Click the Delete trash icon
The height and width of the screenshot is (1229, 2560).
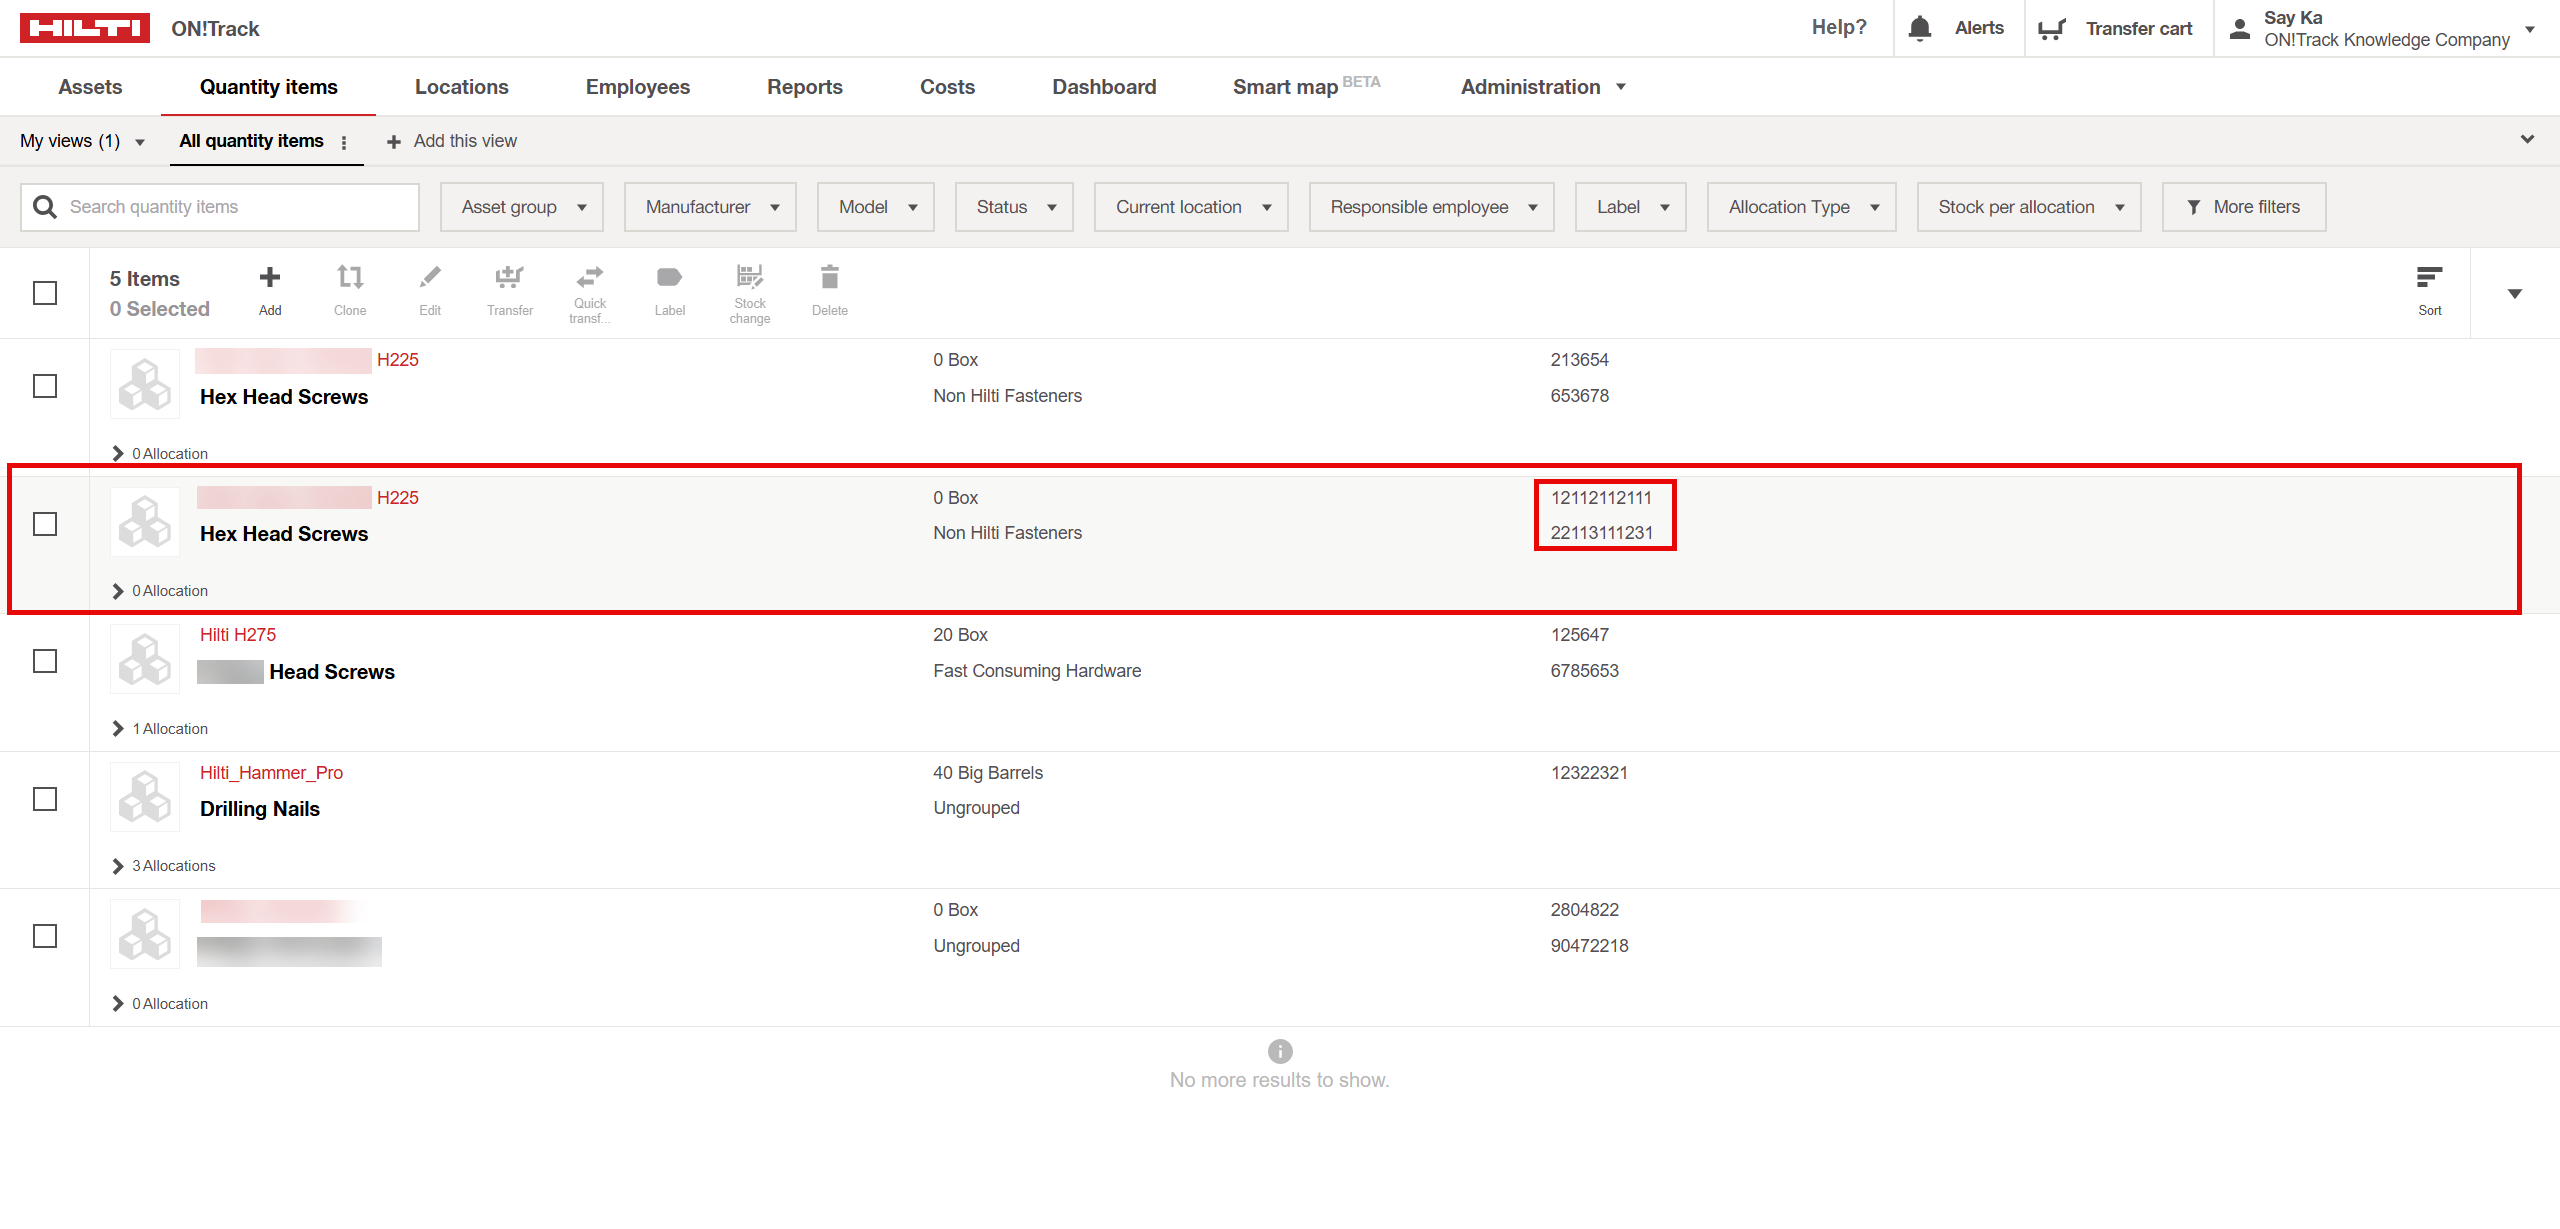(x=829, y=278)
